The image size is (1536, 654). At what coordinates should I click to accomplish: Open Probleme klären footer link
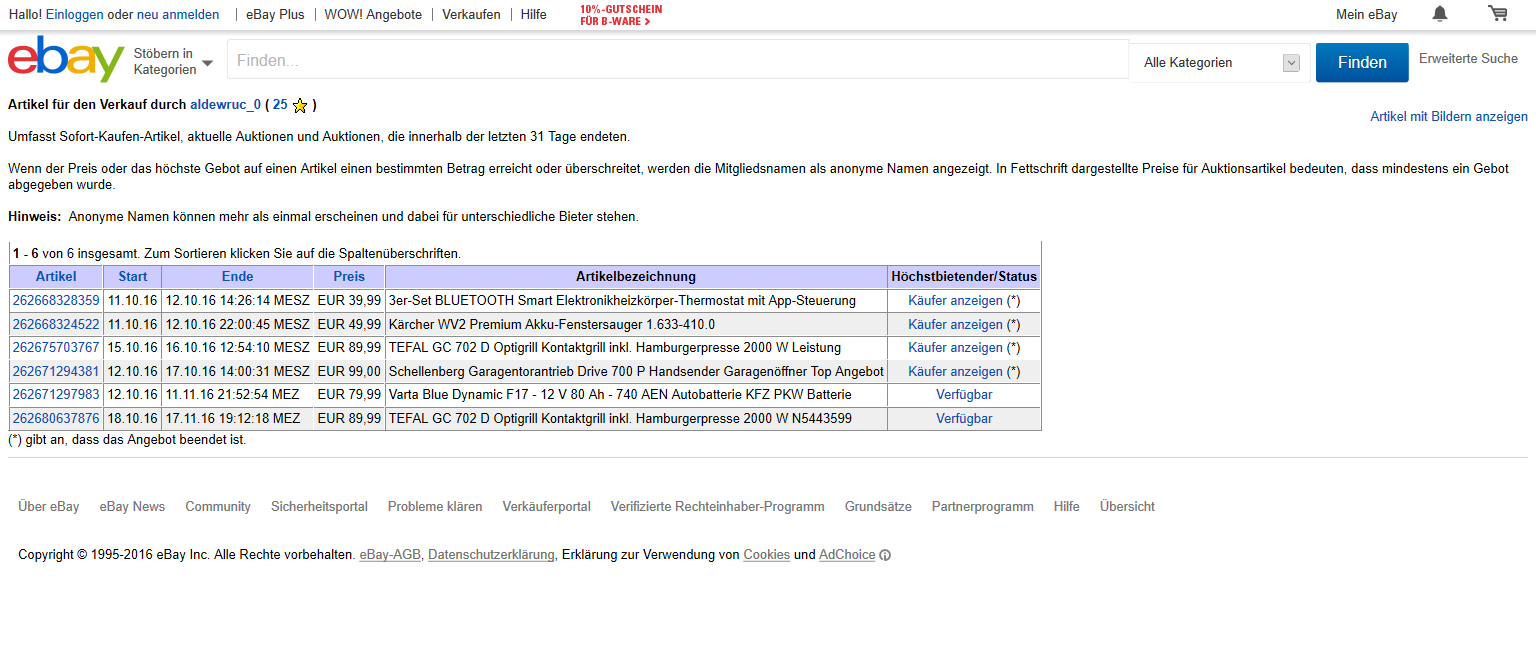point(435,507)
